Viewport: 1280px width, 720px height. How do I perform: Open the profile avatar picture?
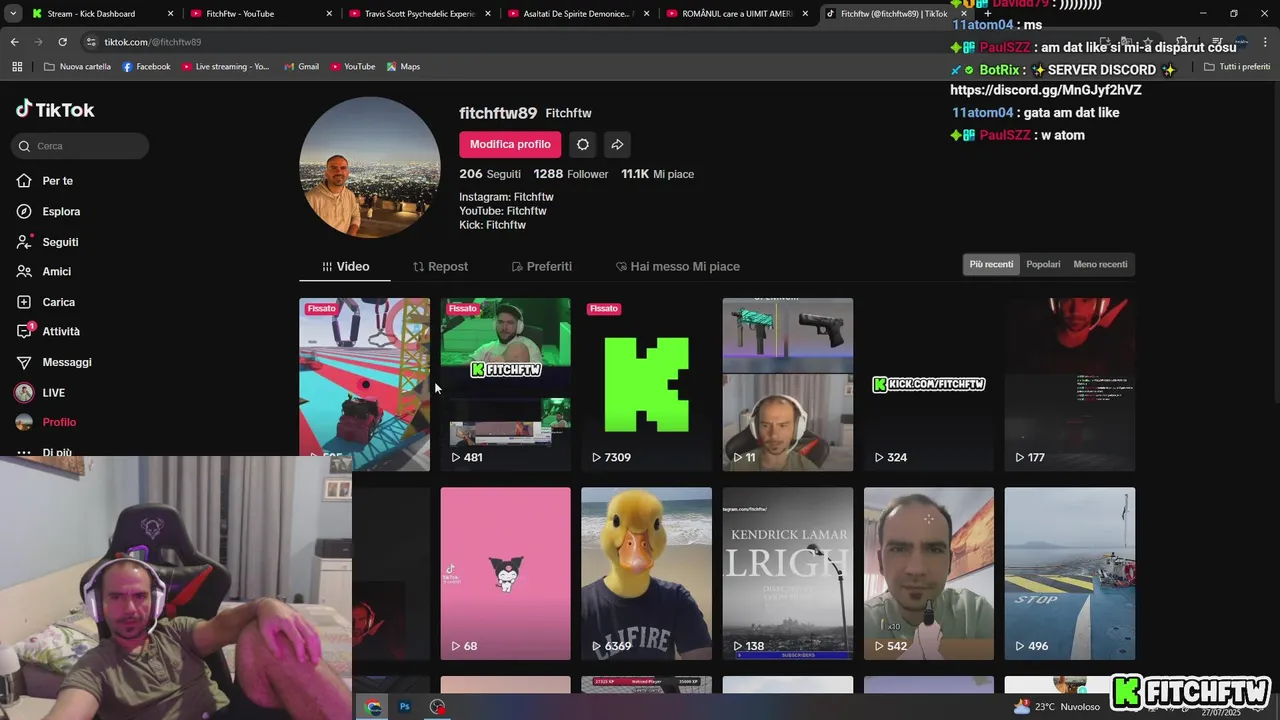point(370,168)
